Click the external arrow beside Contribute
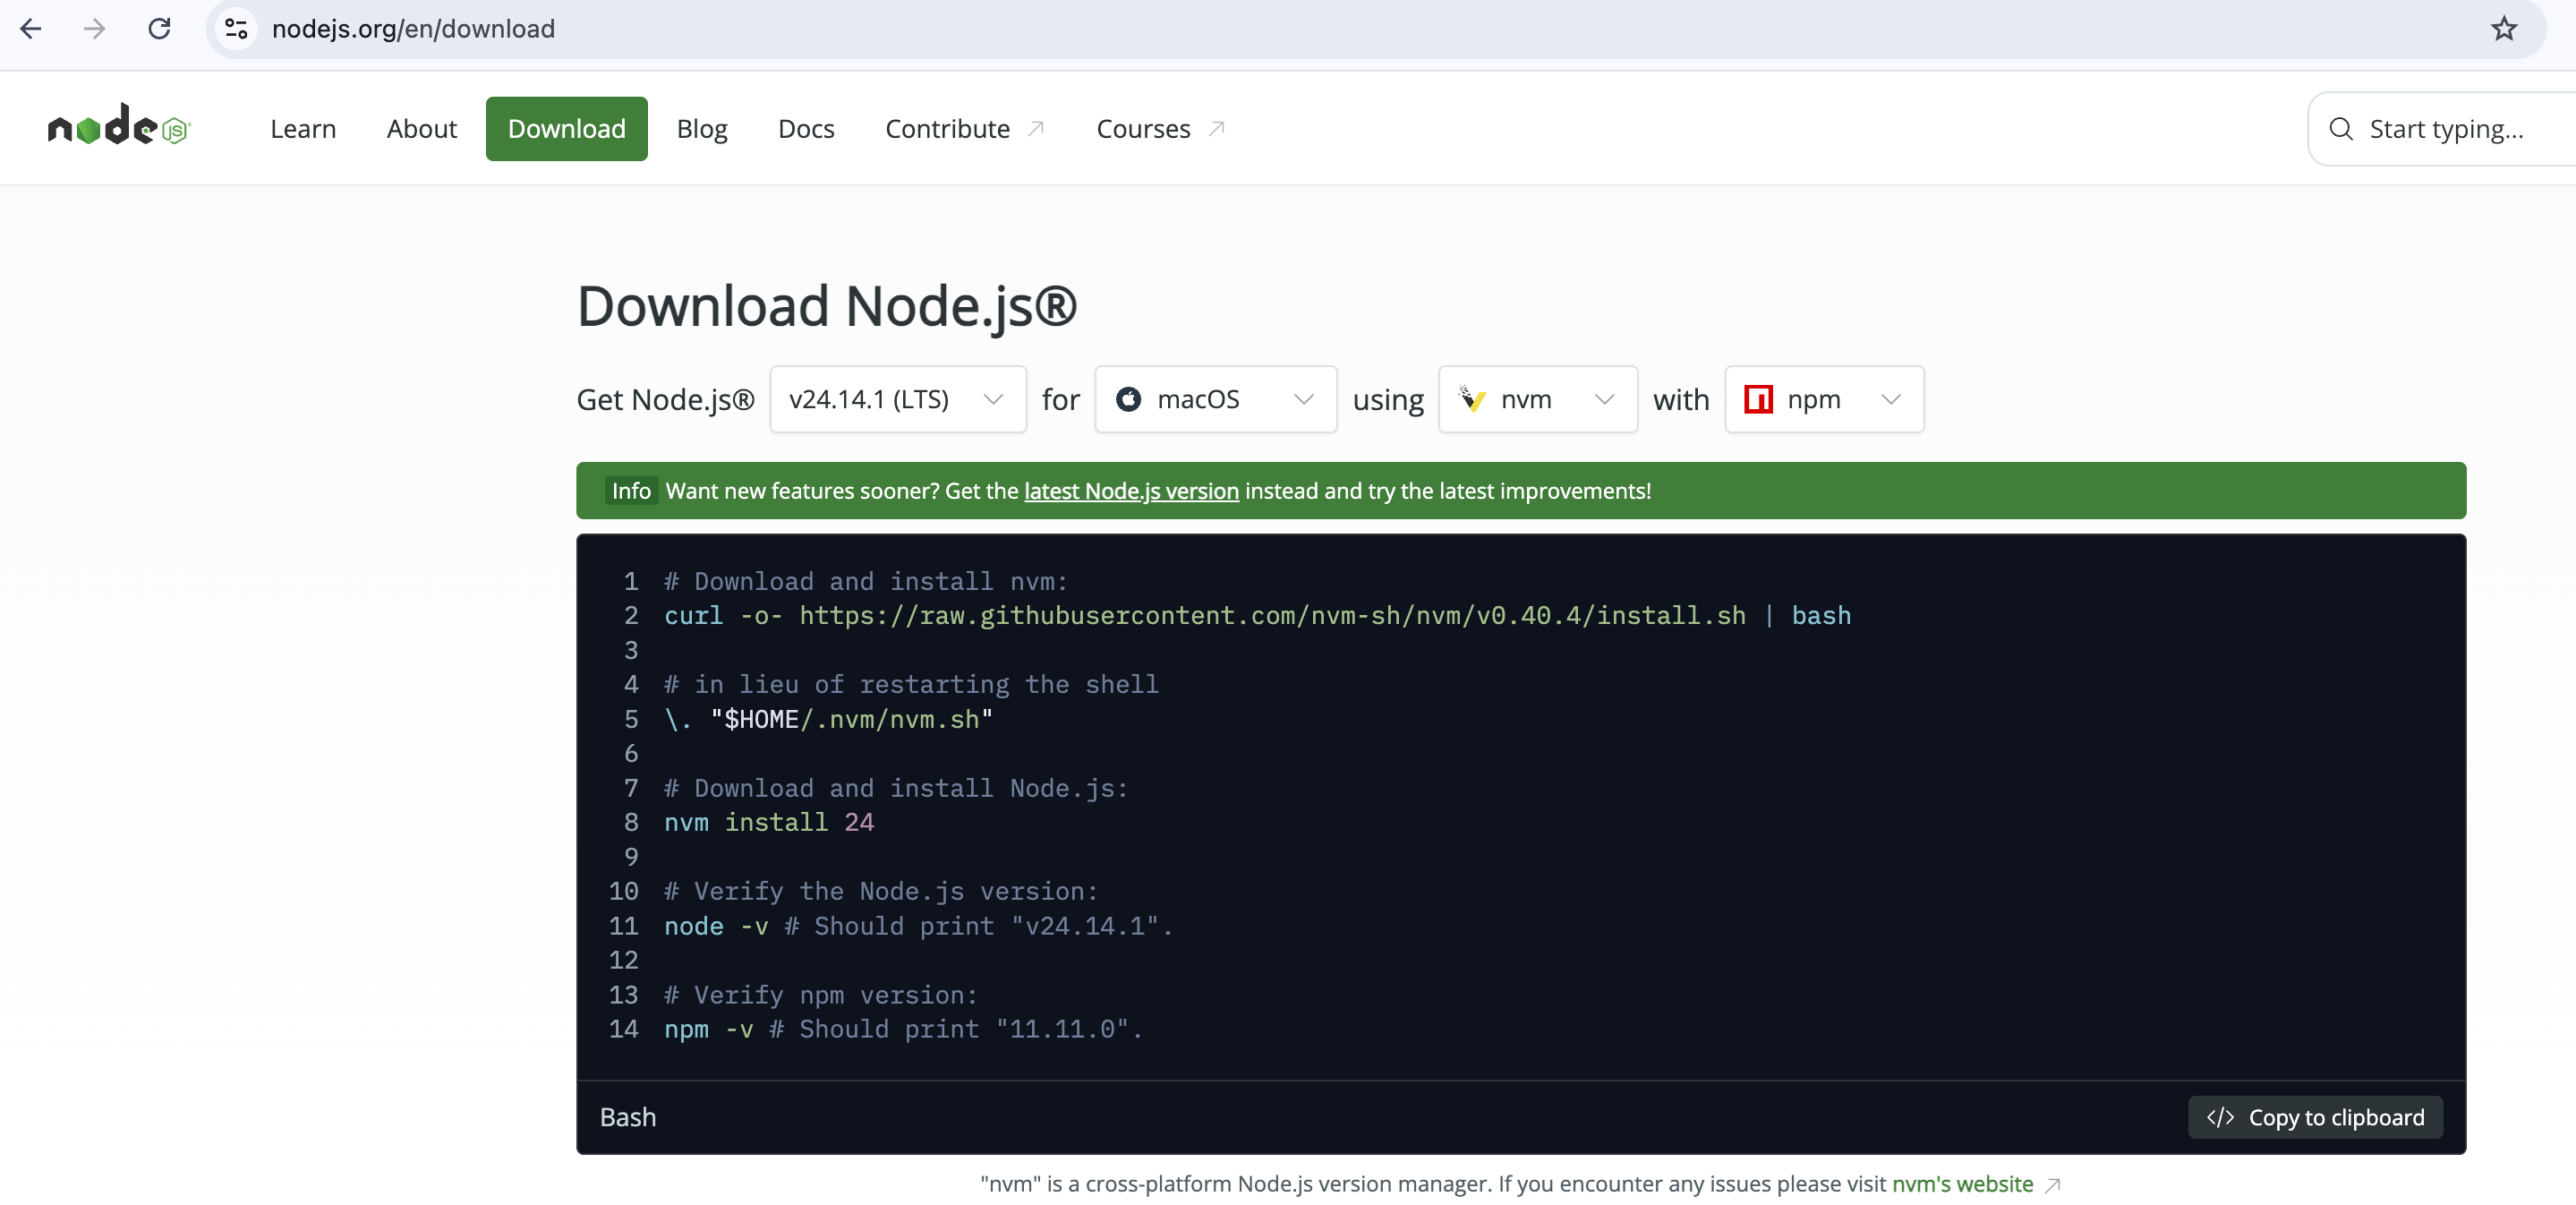 tap(1036, 129)
